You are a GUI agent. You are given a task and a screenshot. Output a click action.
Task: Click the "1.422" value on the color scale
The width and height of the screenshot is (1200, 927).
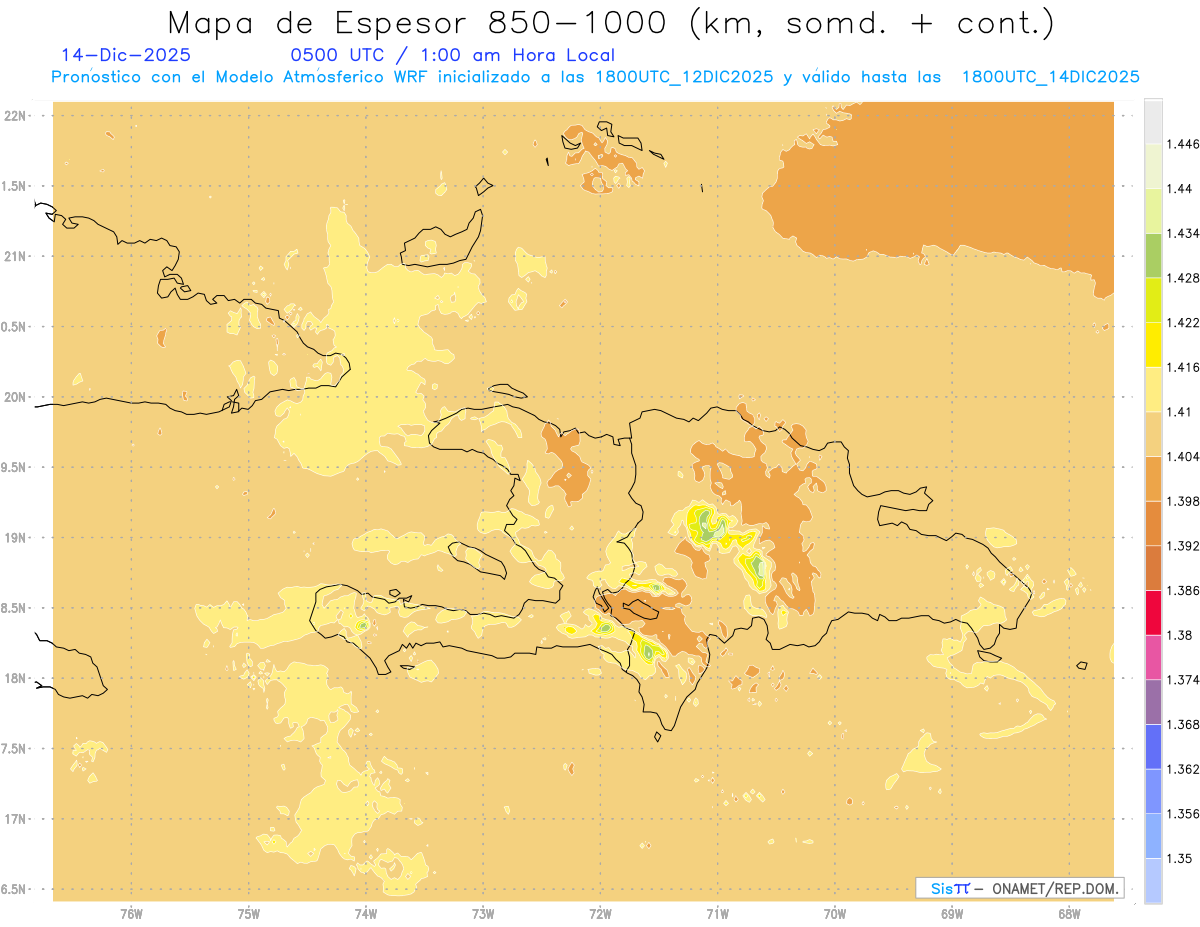point(1183,322)
